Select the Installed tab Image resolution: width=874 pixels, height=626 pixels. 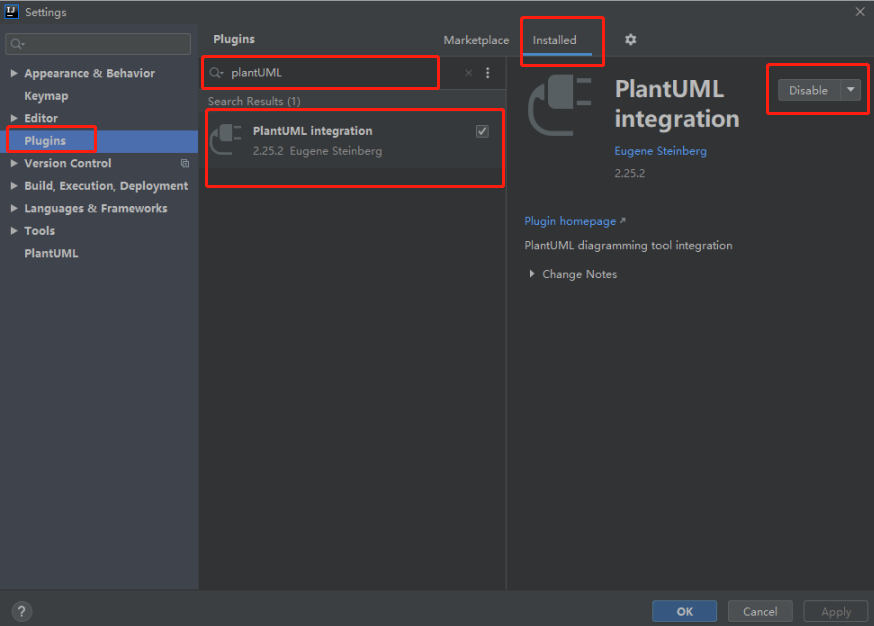pos(554,40)
